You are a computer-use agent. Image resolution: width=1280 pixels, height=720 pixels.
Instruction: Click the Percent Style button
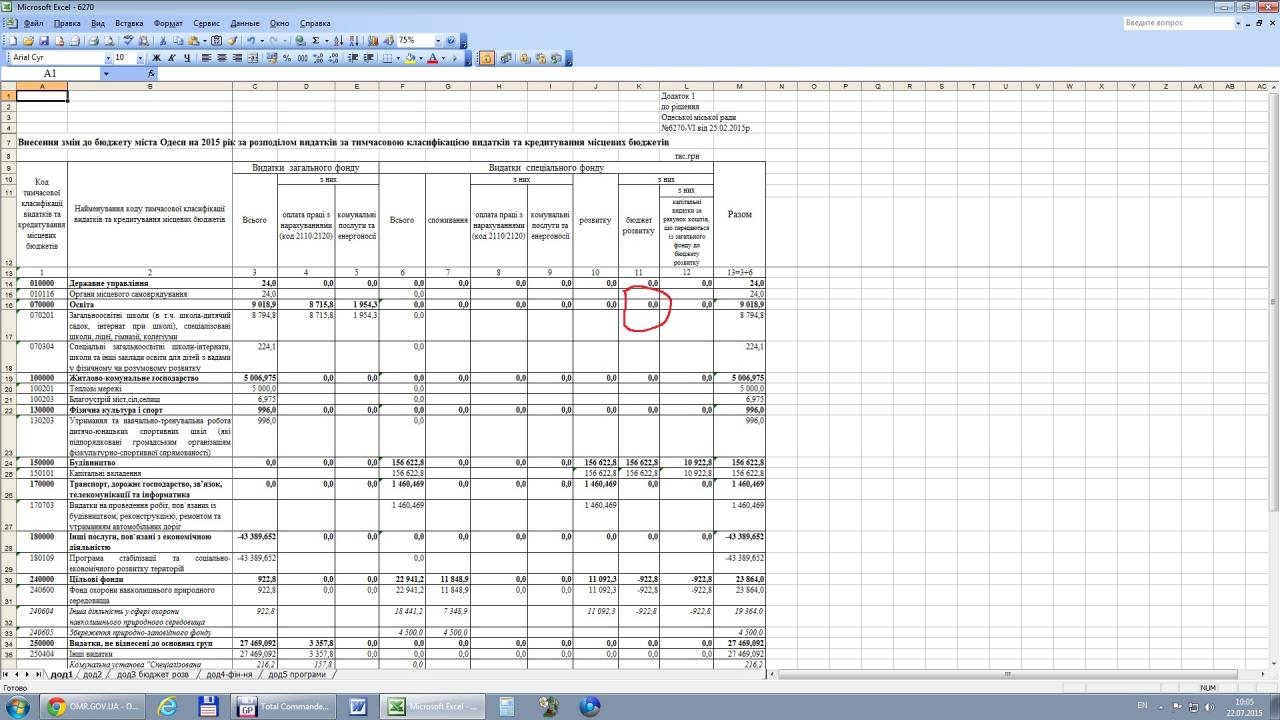pyautogui.click(x=288, y=58)
